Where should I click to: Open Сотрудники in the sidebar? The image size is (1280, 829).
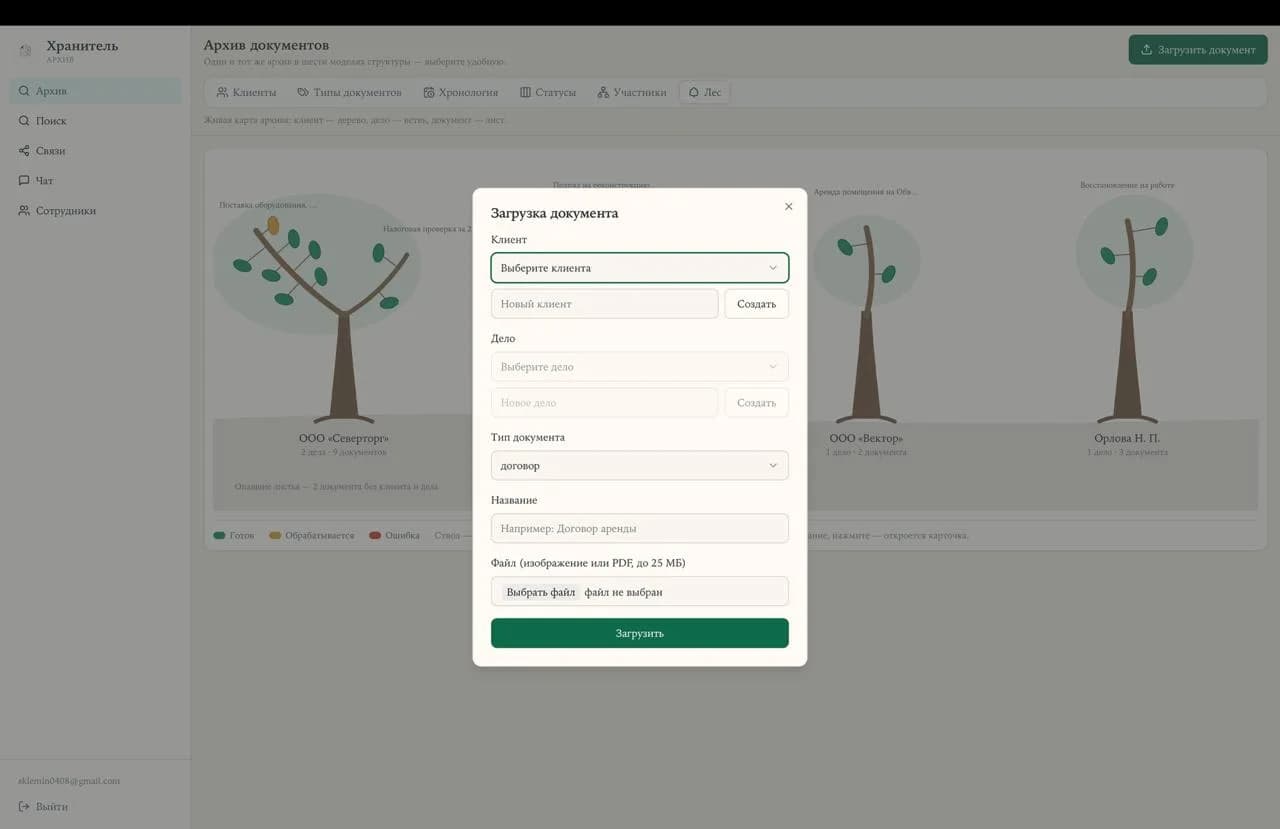tap(96, 211)
